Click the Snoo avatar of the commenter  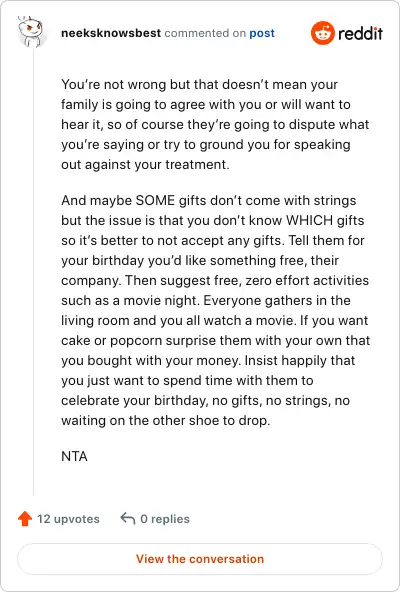click(x=31, y=32)
